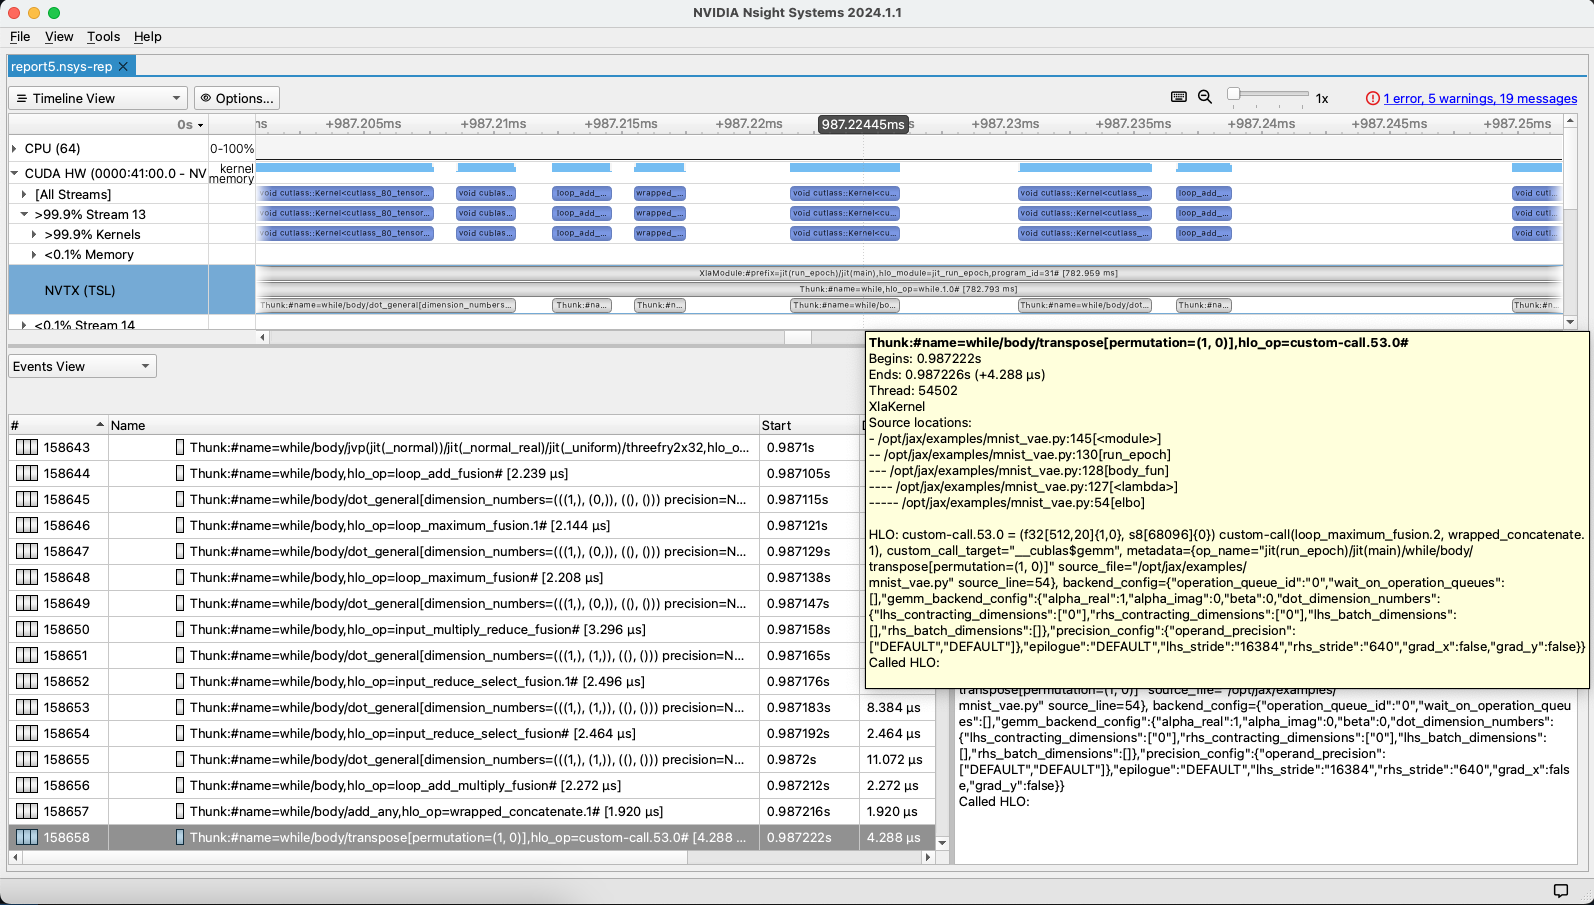Select the first Thunk dot_general NVTX range

[387, 305]
